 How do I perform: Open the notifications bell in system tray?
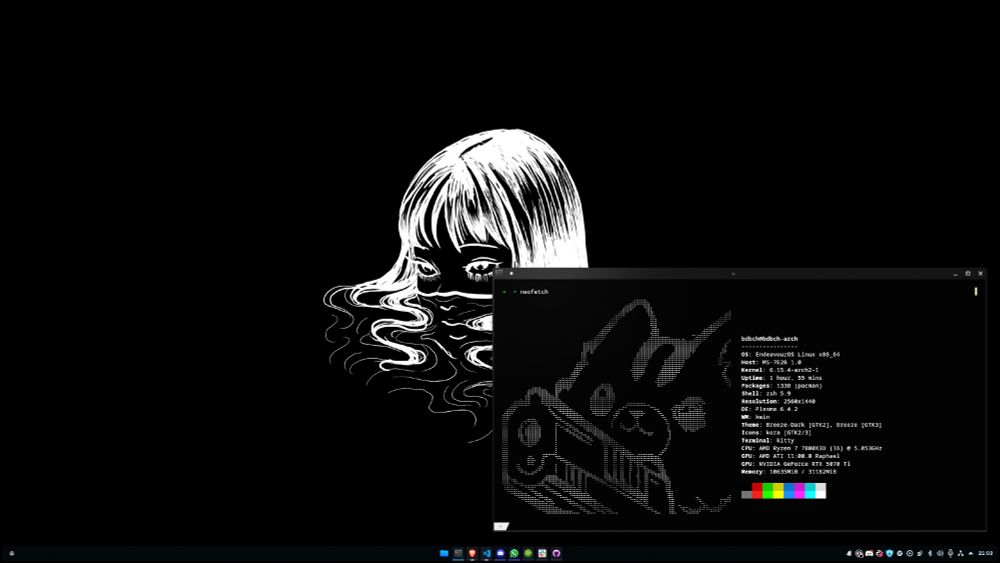pos(849,553)
